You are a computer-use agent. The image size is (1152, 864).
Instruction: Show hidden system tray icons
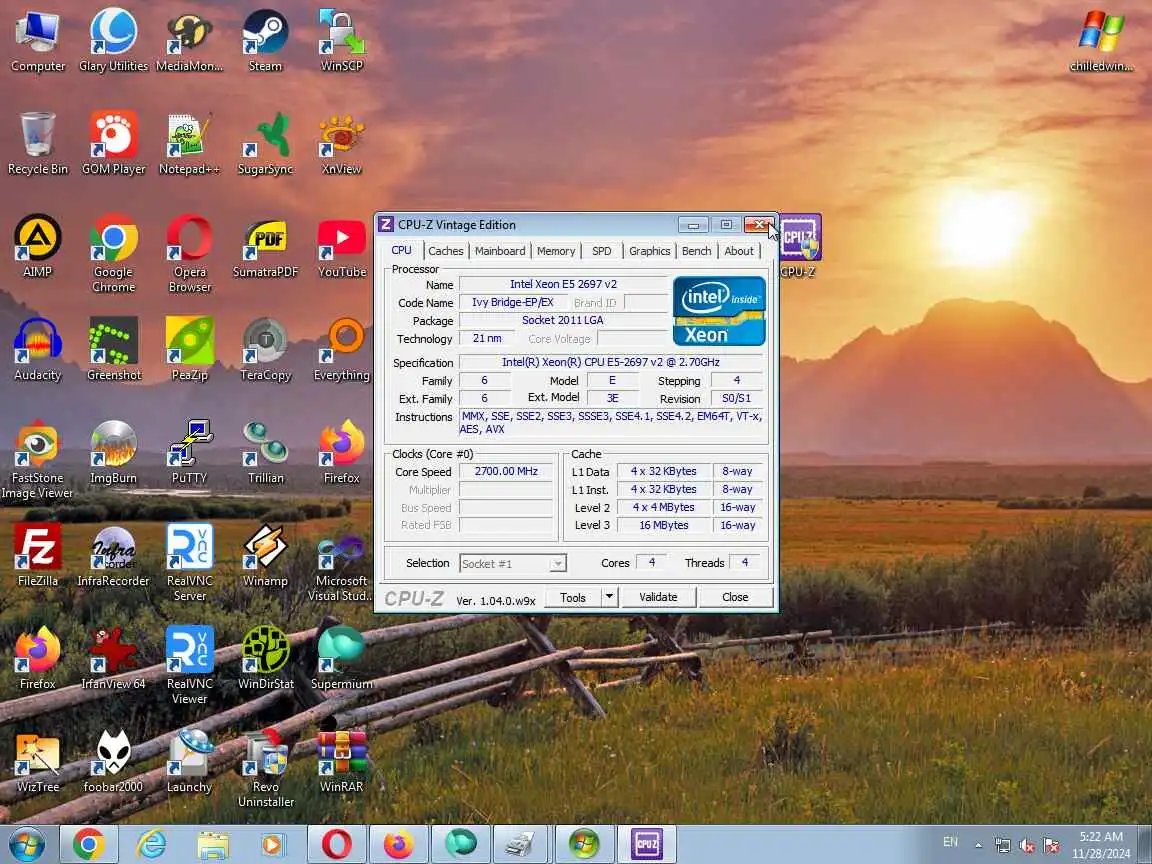point(978,845)
